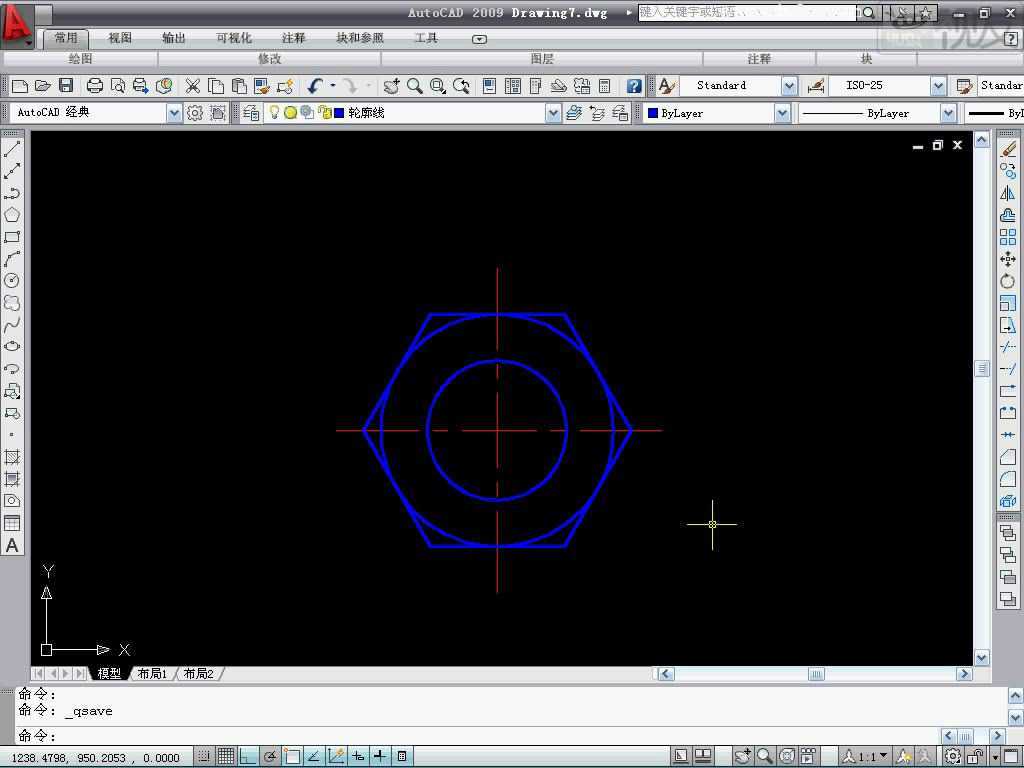Select the Rectangle draw tool
This screenshot has height=768, width=1024.
12,237
